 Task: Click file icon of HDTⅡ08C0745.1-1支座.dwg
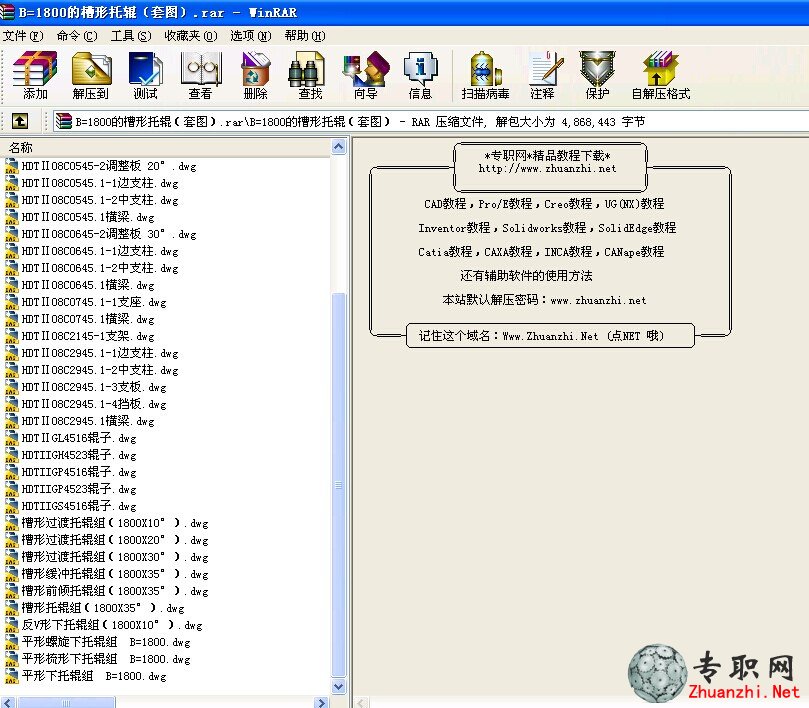coord(11,302)
